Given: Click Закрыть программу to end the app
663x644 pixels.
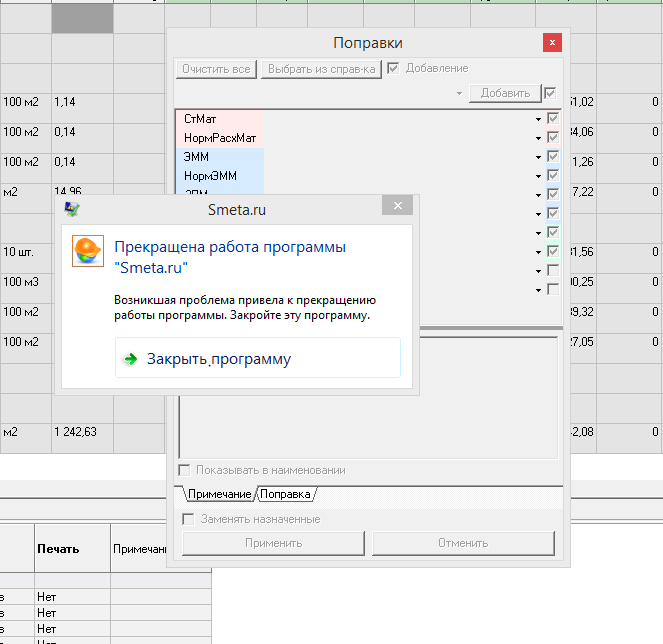Looking at the screenshot, I should (258, 358).
